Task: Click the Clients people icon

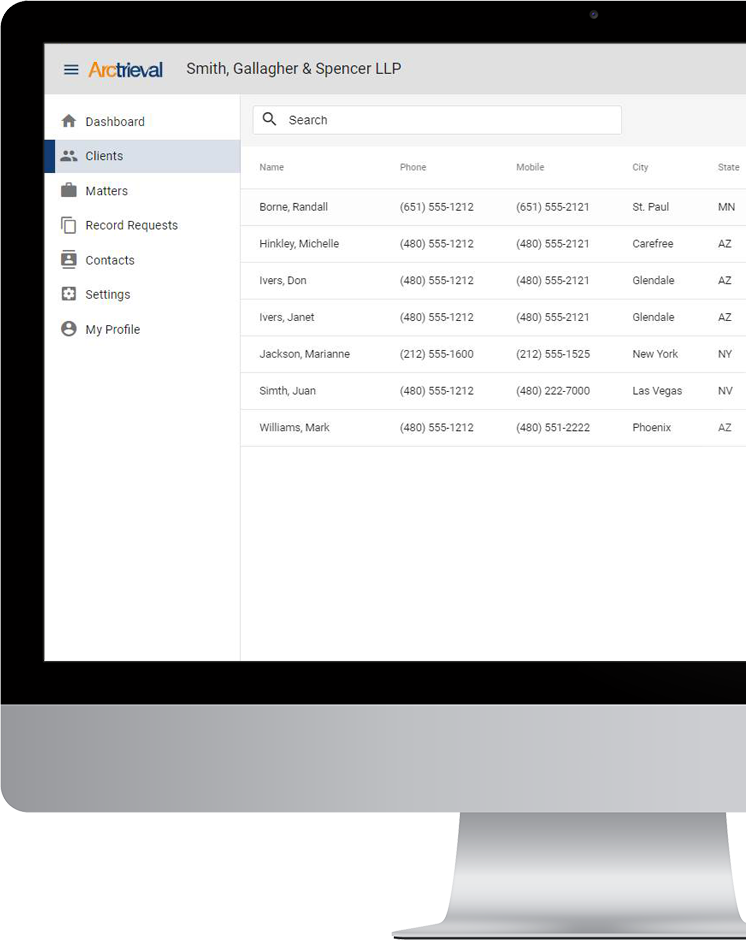Action: tap(69, 156)
